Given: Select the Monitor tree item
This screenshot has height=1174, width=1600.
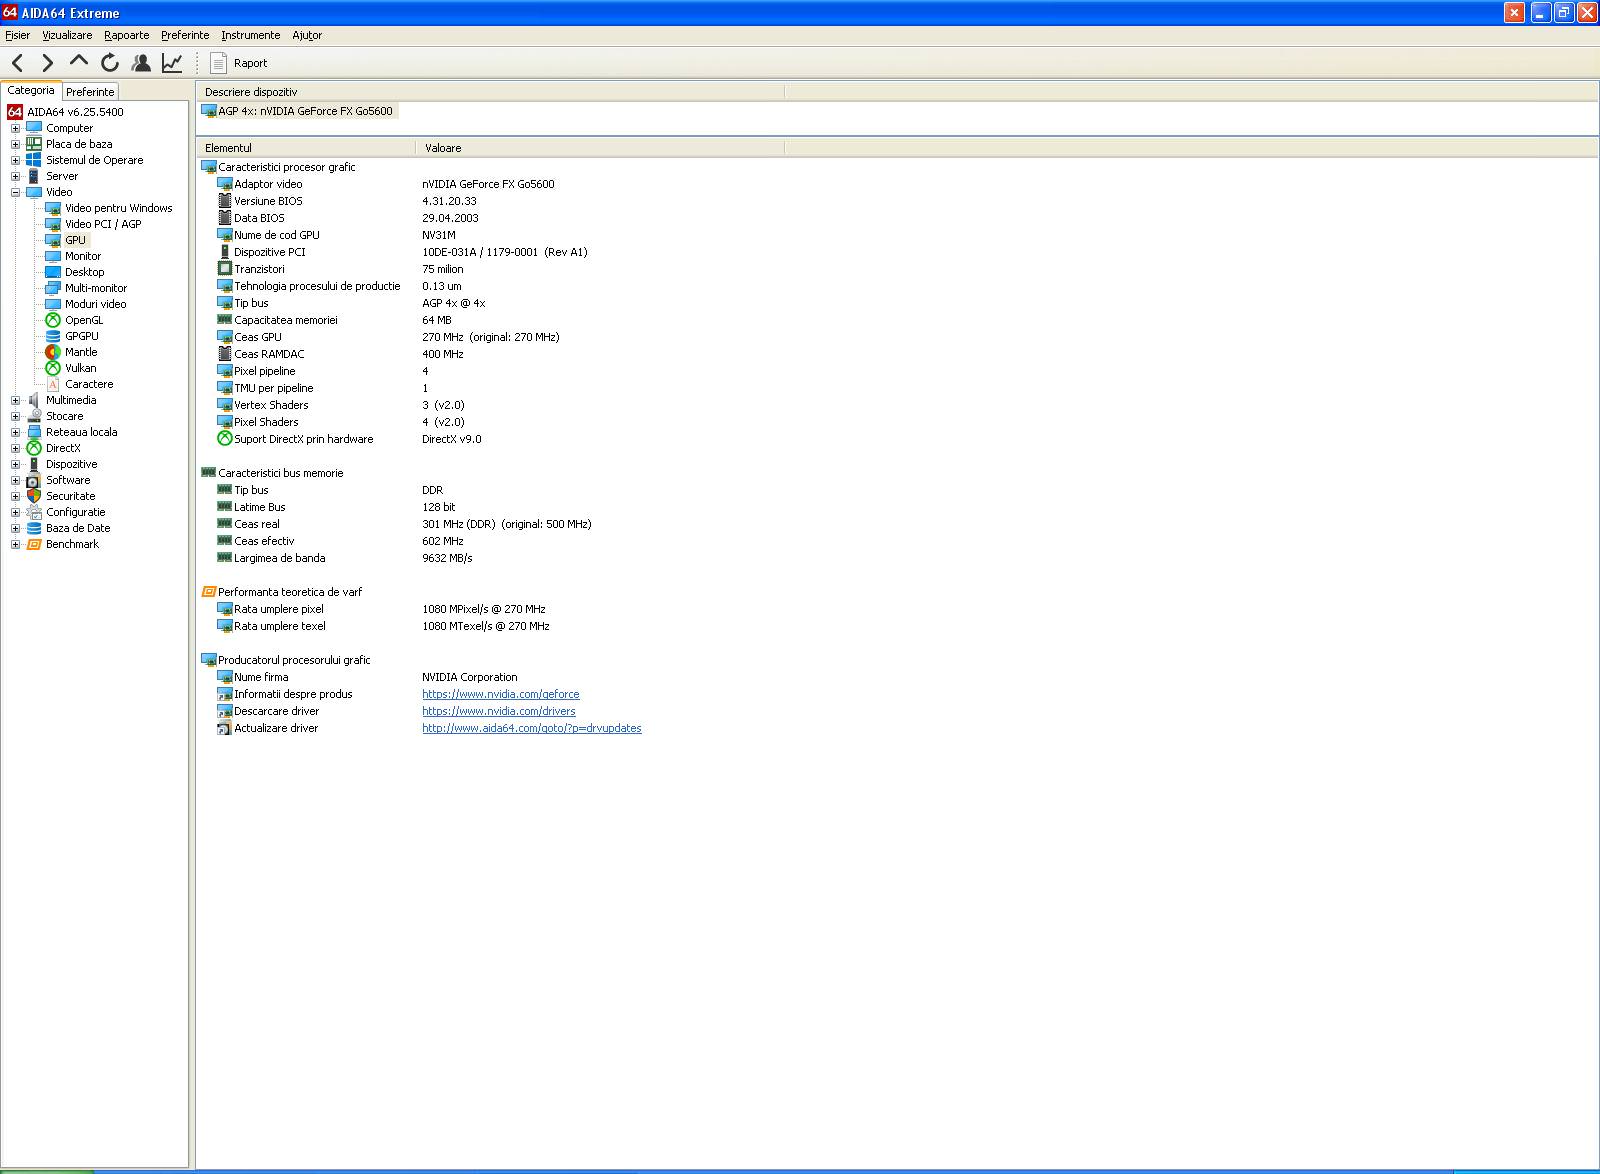Looking at the screenshot, I should pos(83,256).
